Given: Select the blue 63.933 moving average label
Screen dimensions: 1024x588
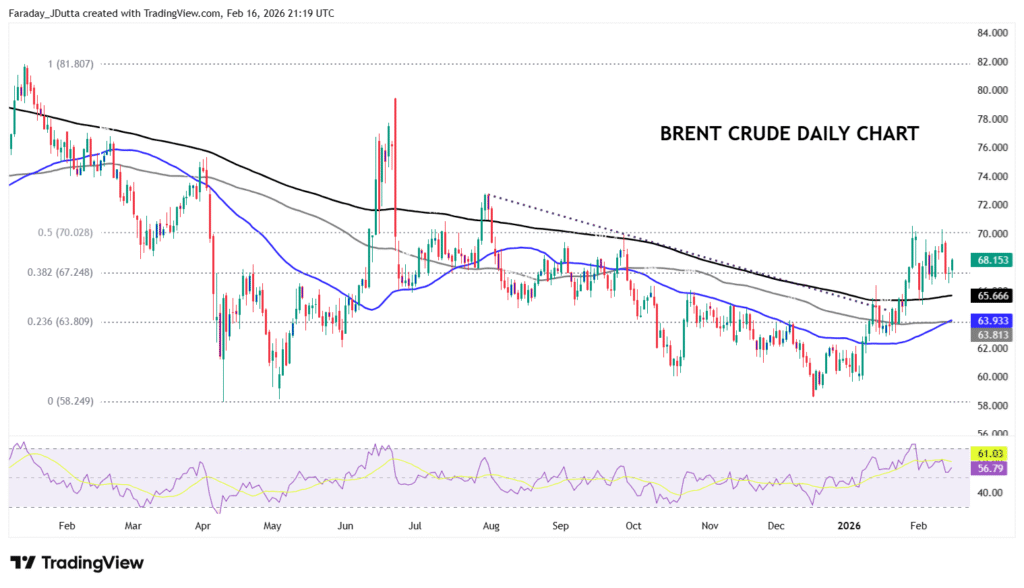Looking at the screenshot, I should [991, 320].
